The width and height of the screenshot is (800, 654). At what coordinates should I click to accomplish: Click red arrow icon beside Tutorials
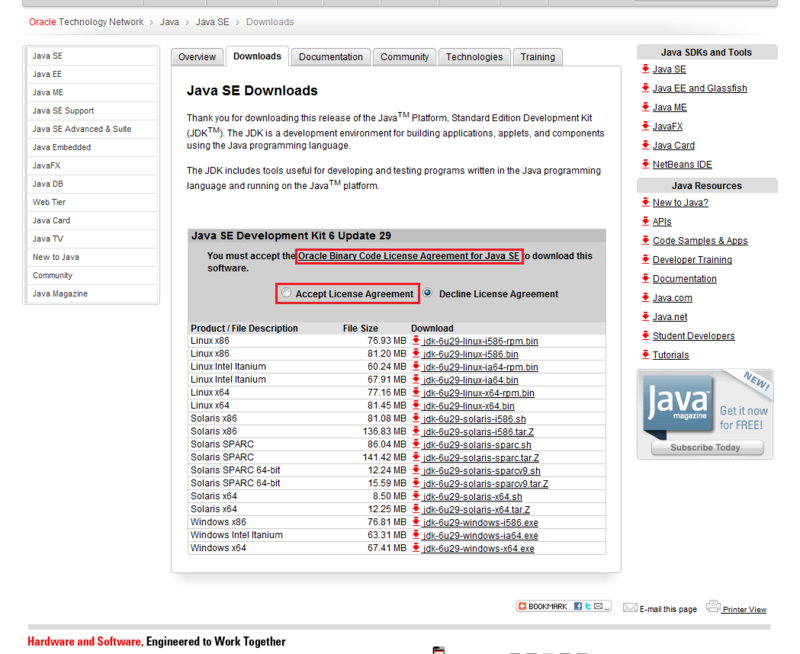point(645,355)
